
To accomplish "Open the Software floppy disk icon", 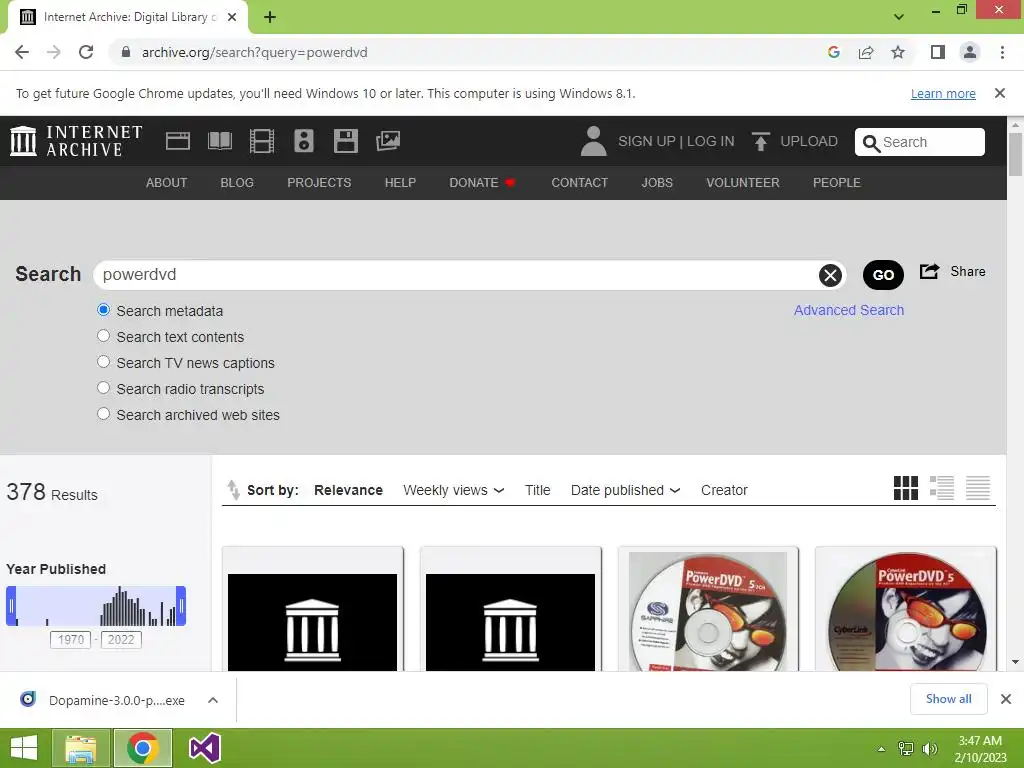I will click(x=345, y=141).
